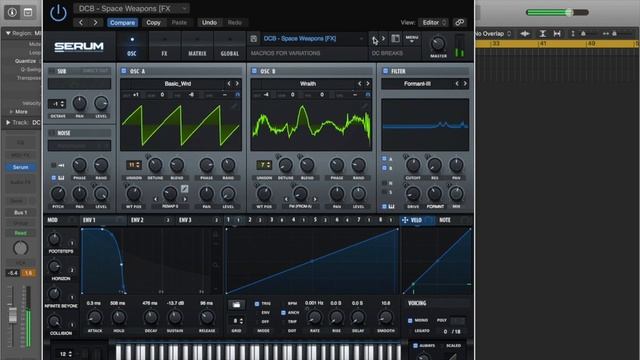Select next OSC B wavetable arrow
This screenshot has width=640, height=360.
pyautogui.click(x=368, y=84)
